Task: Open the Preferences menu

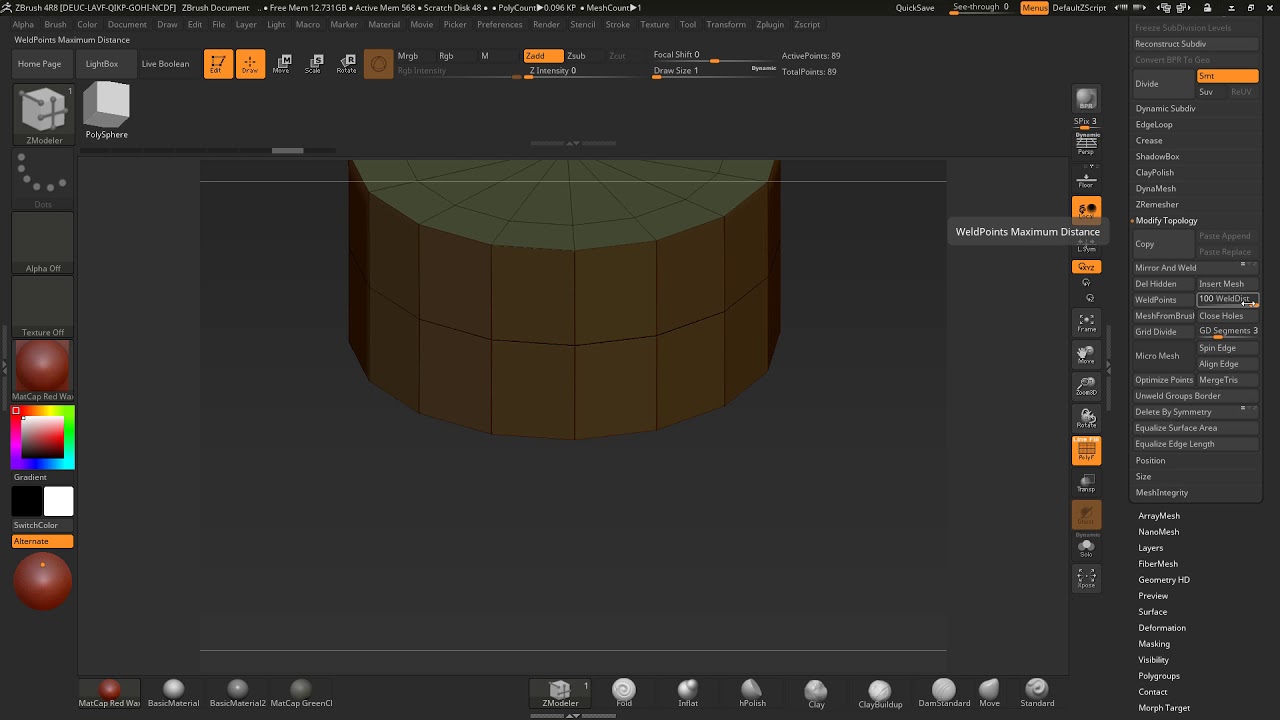Action: pyautogui.click(x=499, y=24)
